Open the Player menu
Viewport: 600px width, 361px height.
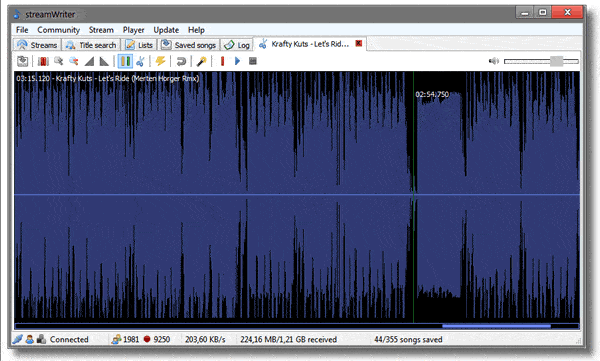[x=133, y=30]
